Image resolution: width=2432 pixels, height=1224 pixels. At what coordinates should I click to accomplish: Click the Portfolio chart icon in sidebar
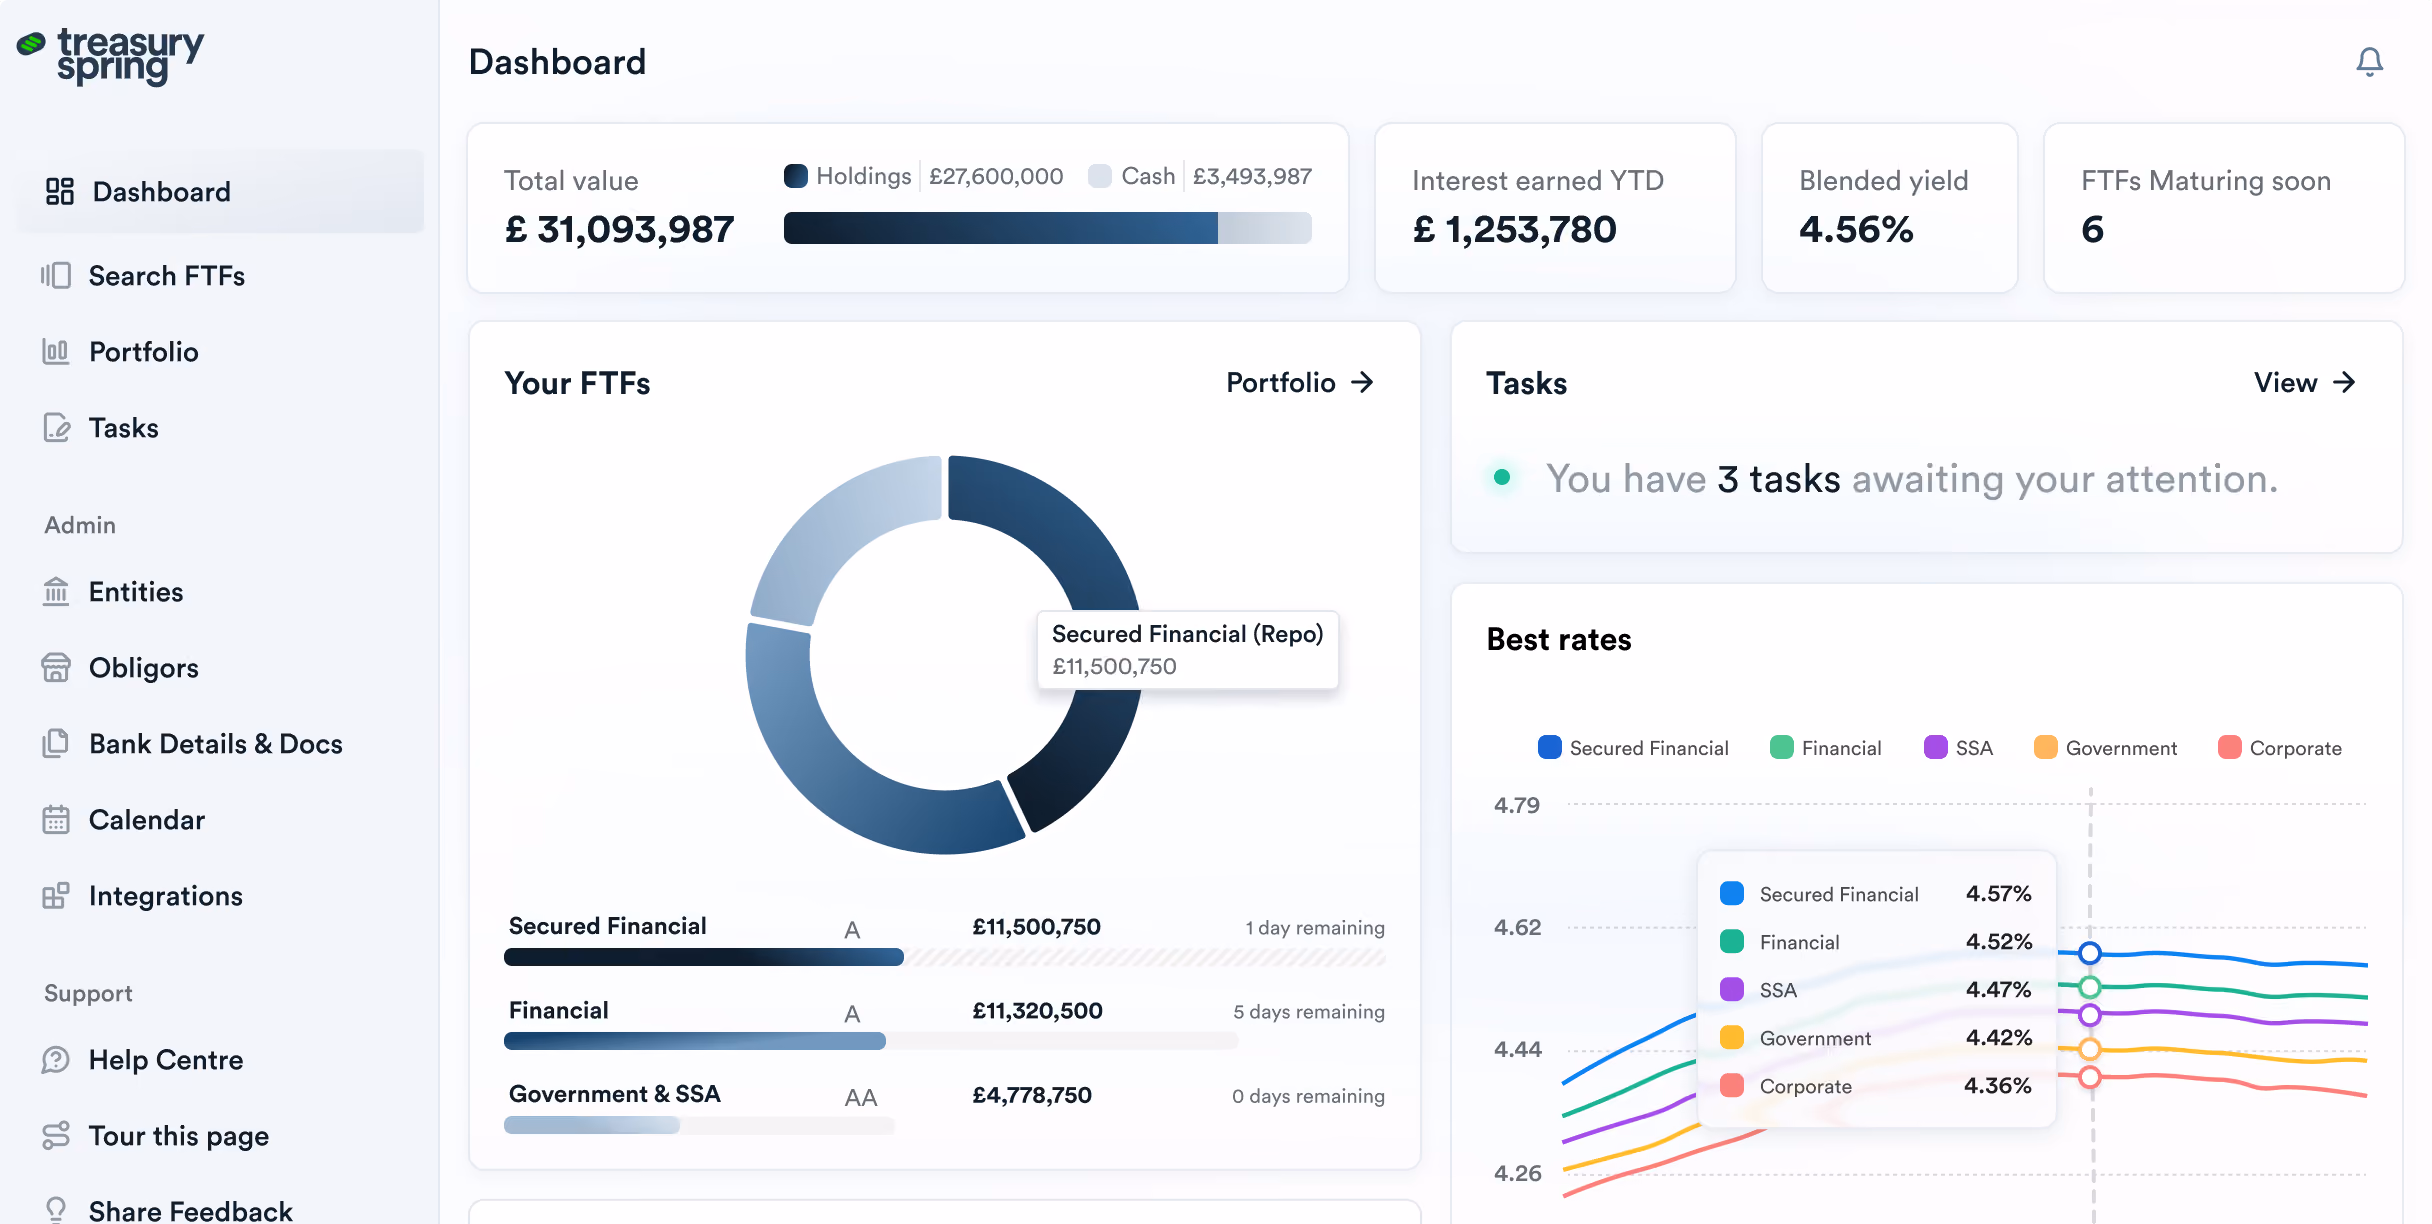click(x=56, y=351)
